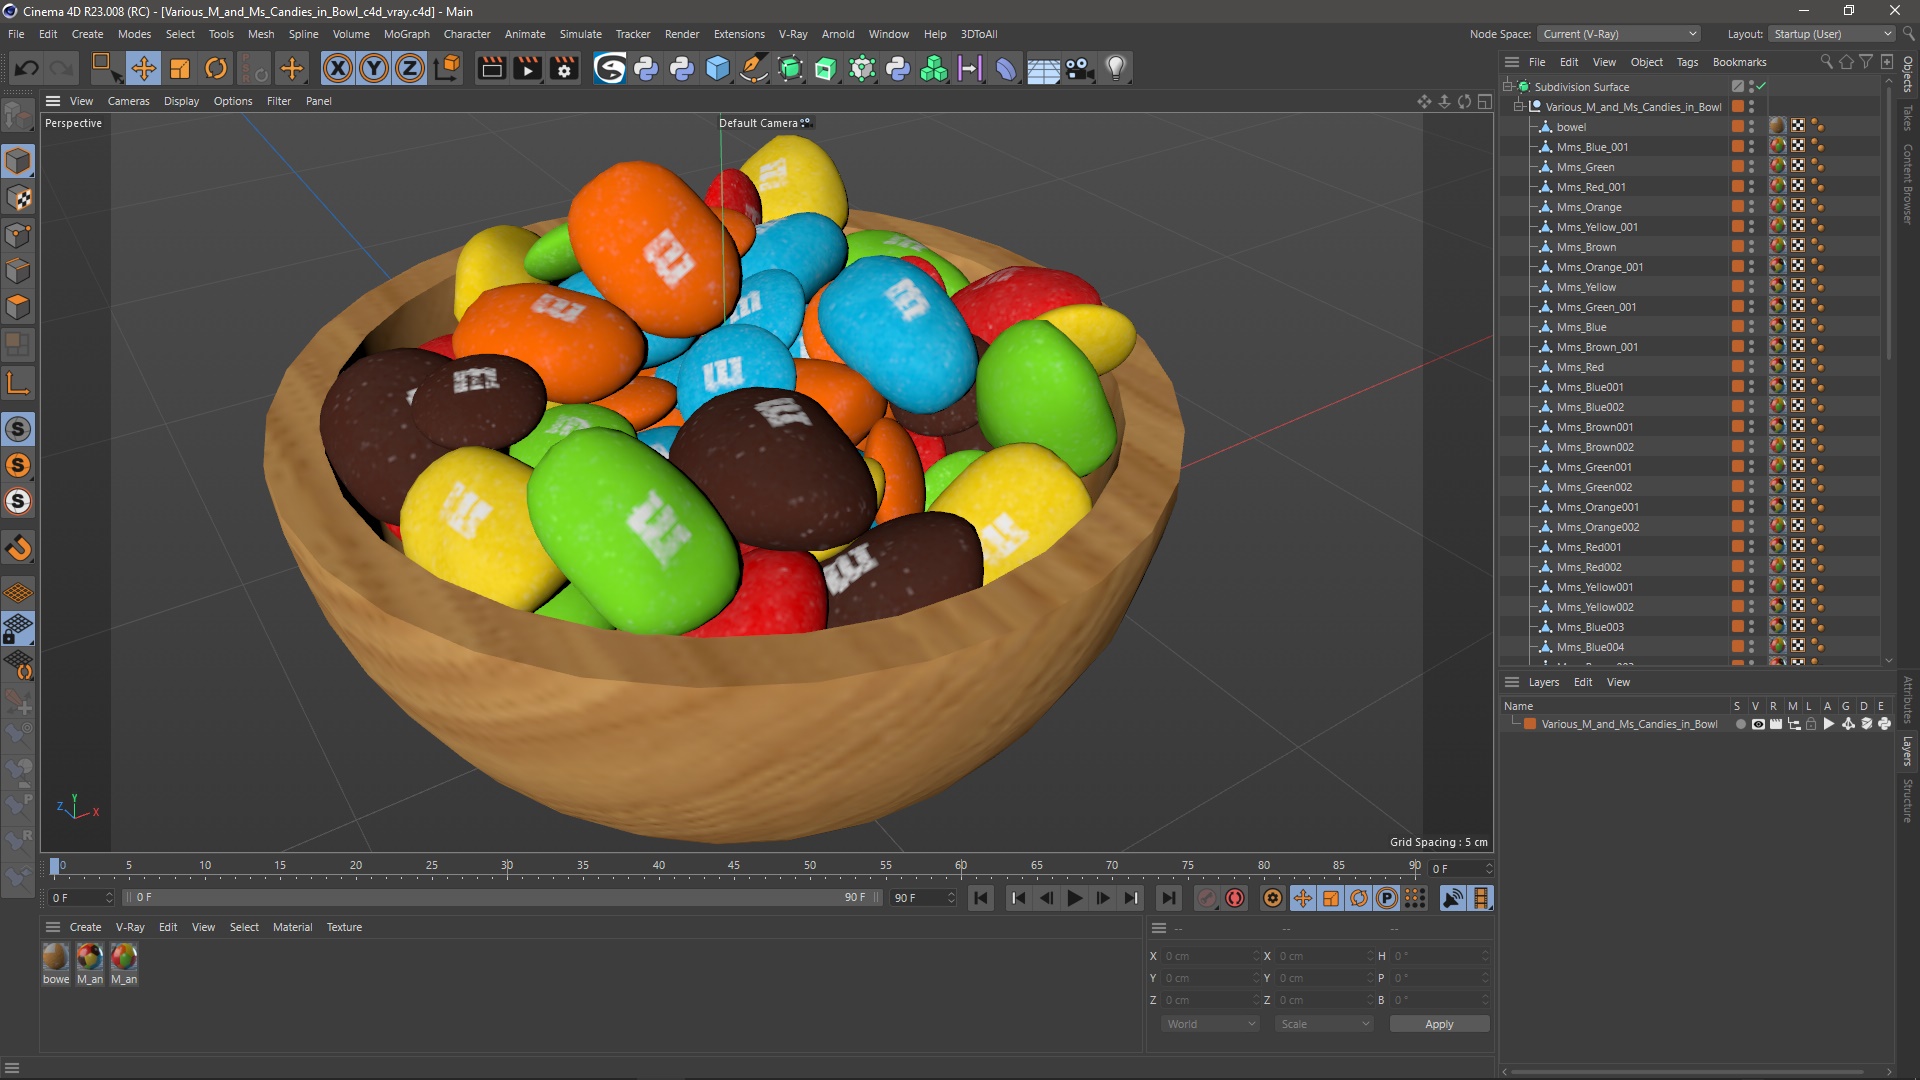Click Render View clapperboard icon
The height and width of the screenshot is (1080, 1920).
[491, 68]
